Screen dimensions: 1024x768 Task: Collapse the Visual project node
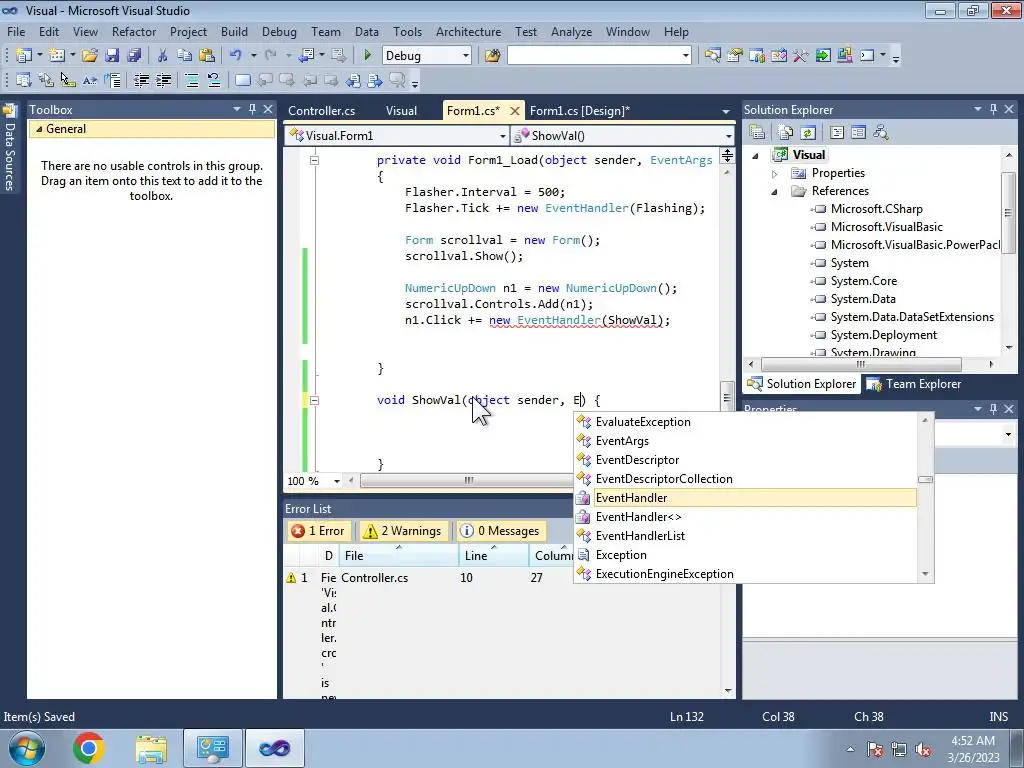pos(756,155)
